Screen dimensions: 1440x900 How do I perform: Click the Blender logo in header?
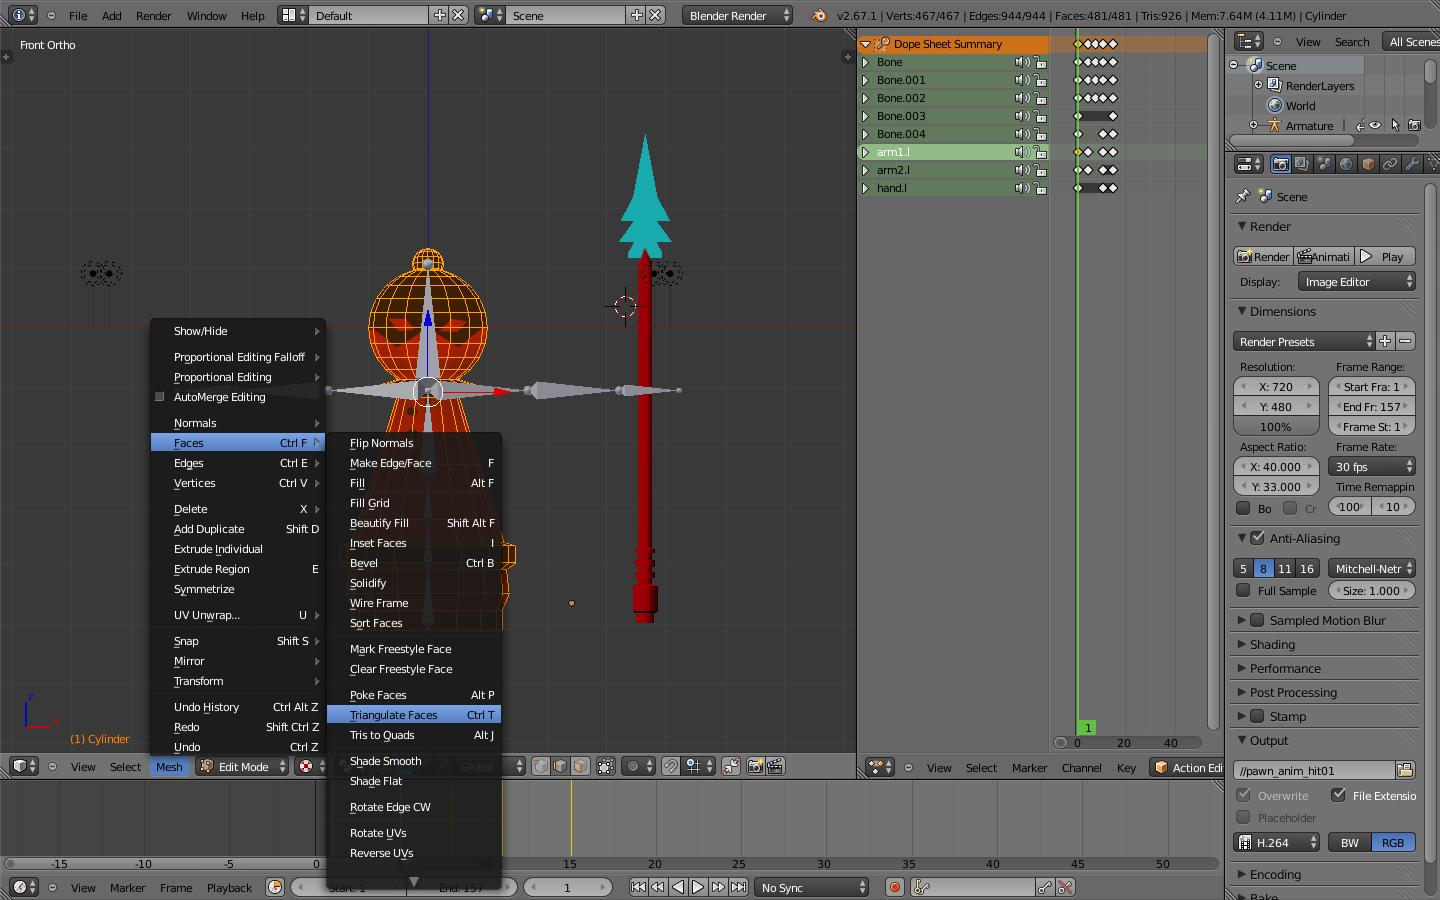pos(819,15)
